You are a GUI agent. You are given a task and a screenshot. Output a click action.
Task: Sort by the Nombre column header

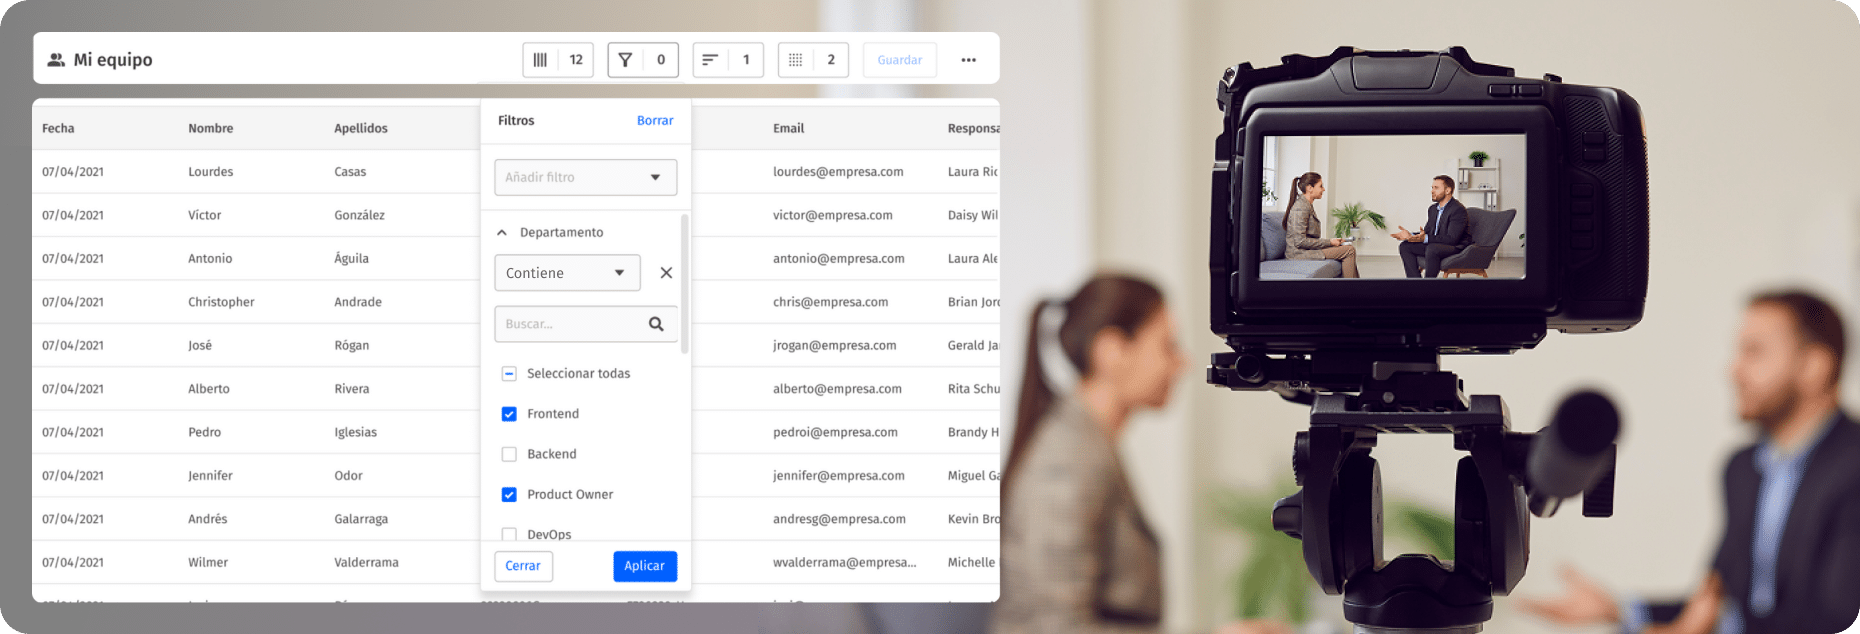pyautogui.click(x=211, y=128)
